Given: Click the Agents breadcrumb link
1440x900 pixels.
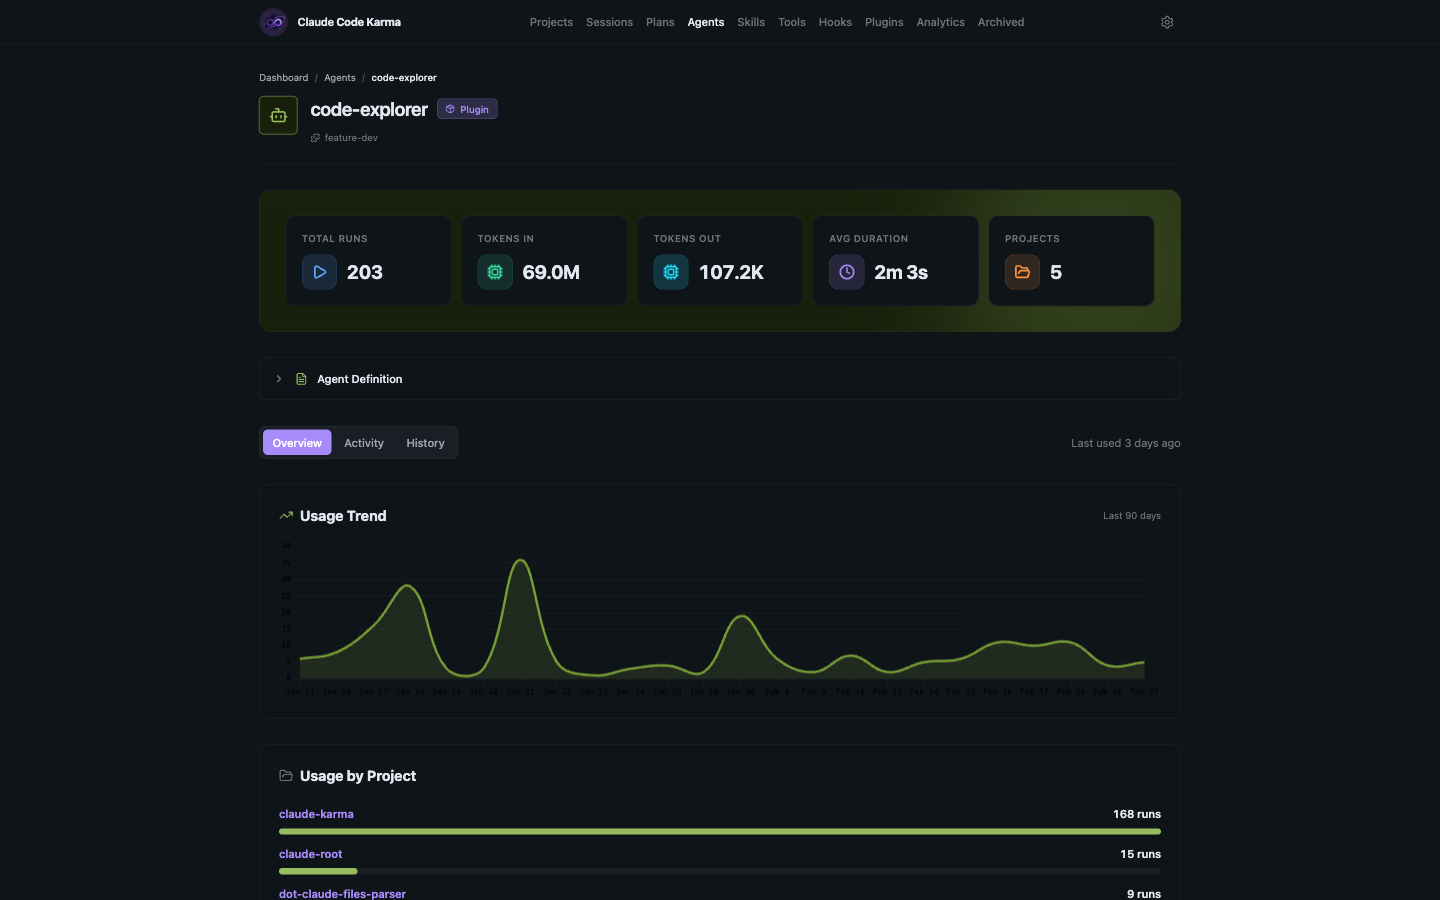Looking at the screenshot, I should [x=340, y=78].
